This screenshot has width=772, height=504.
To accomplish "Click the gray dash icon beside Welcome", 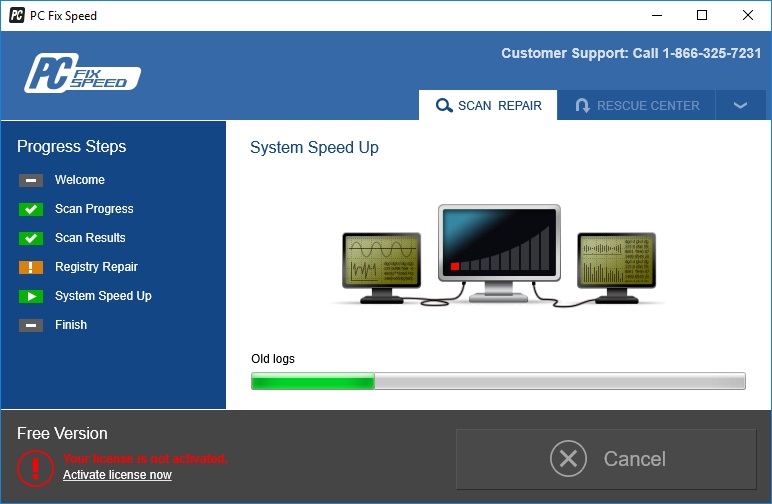I will click(x=31, y=180).
